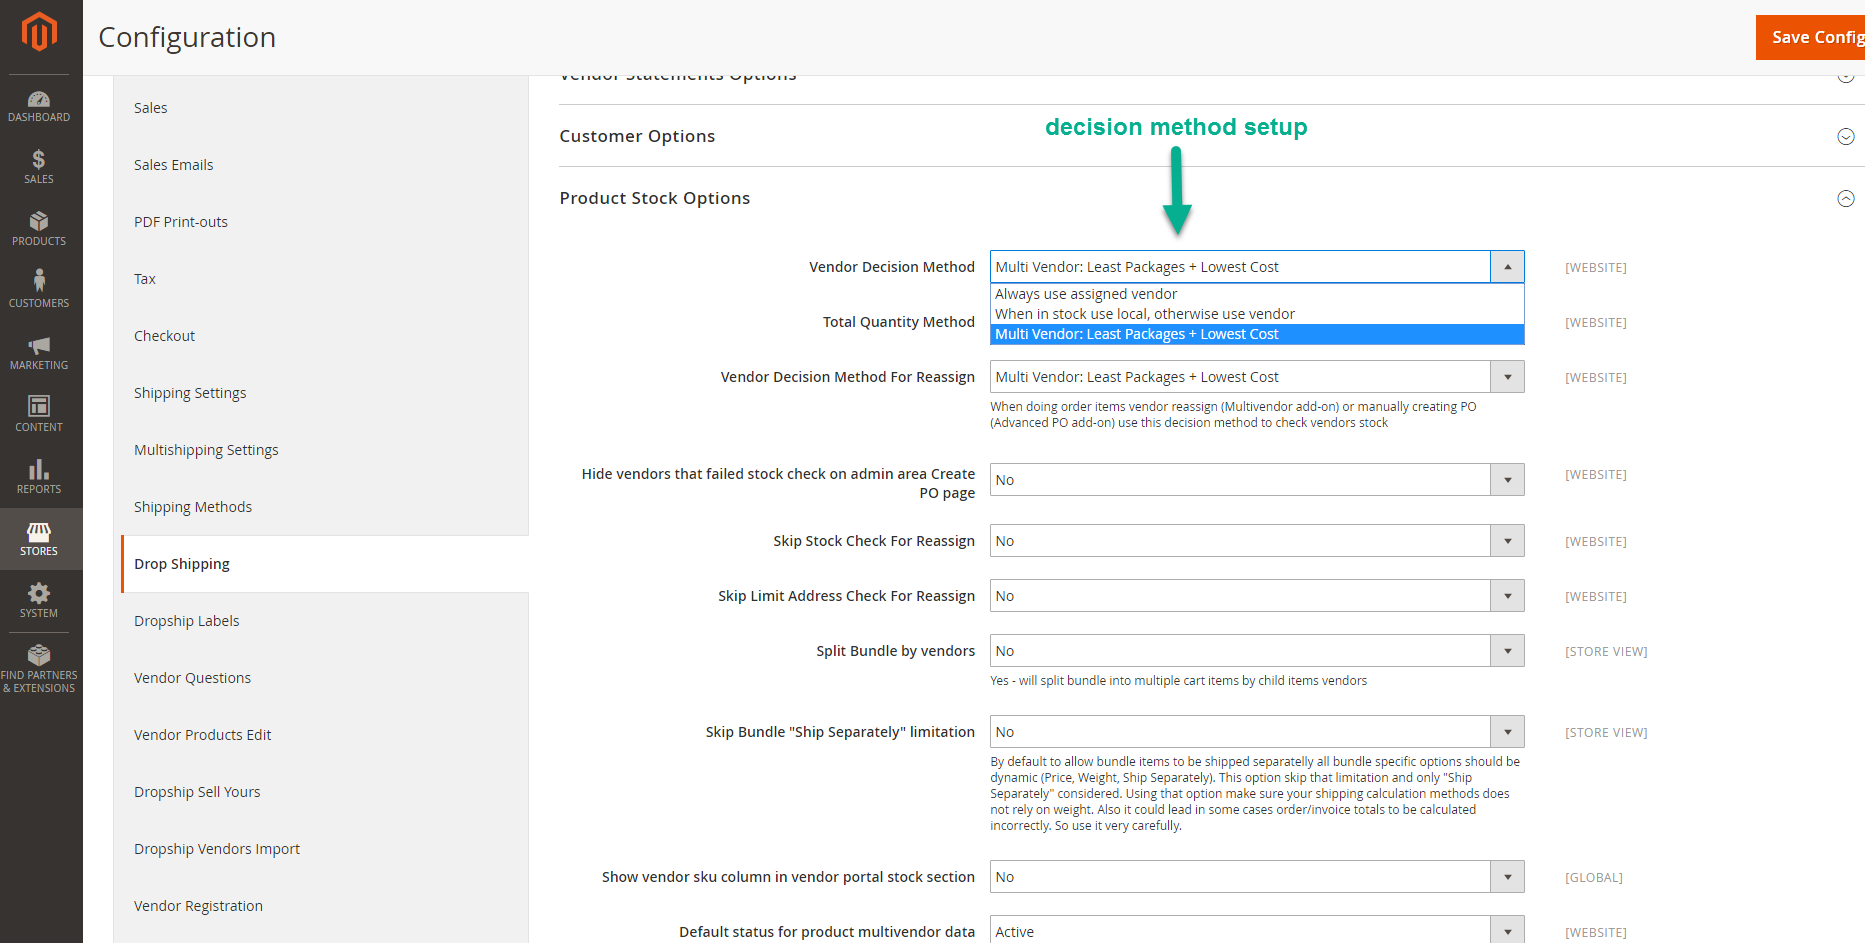Open Skip Limit Address Check dropdown
This screenshot has height=943, width=1865.
pos(1257,596)
